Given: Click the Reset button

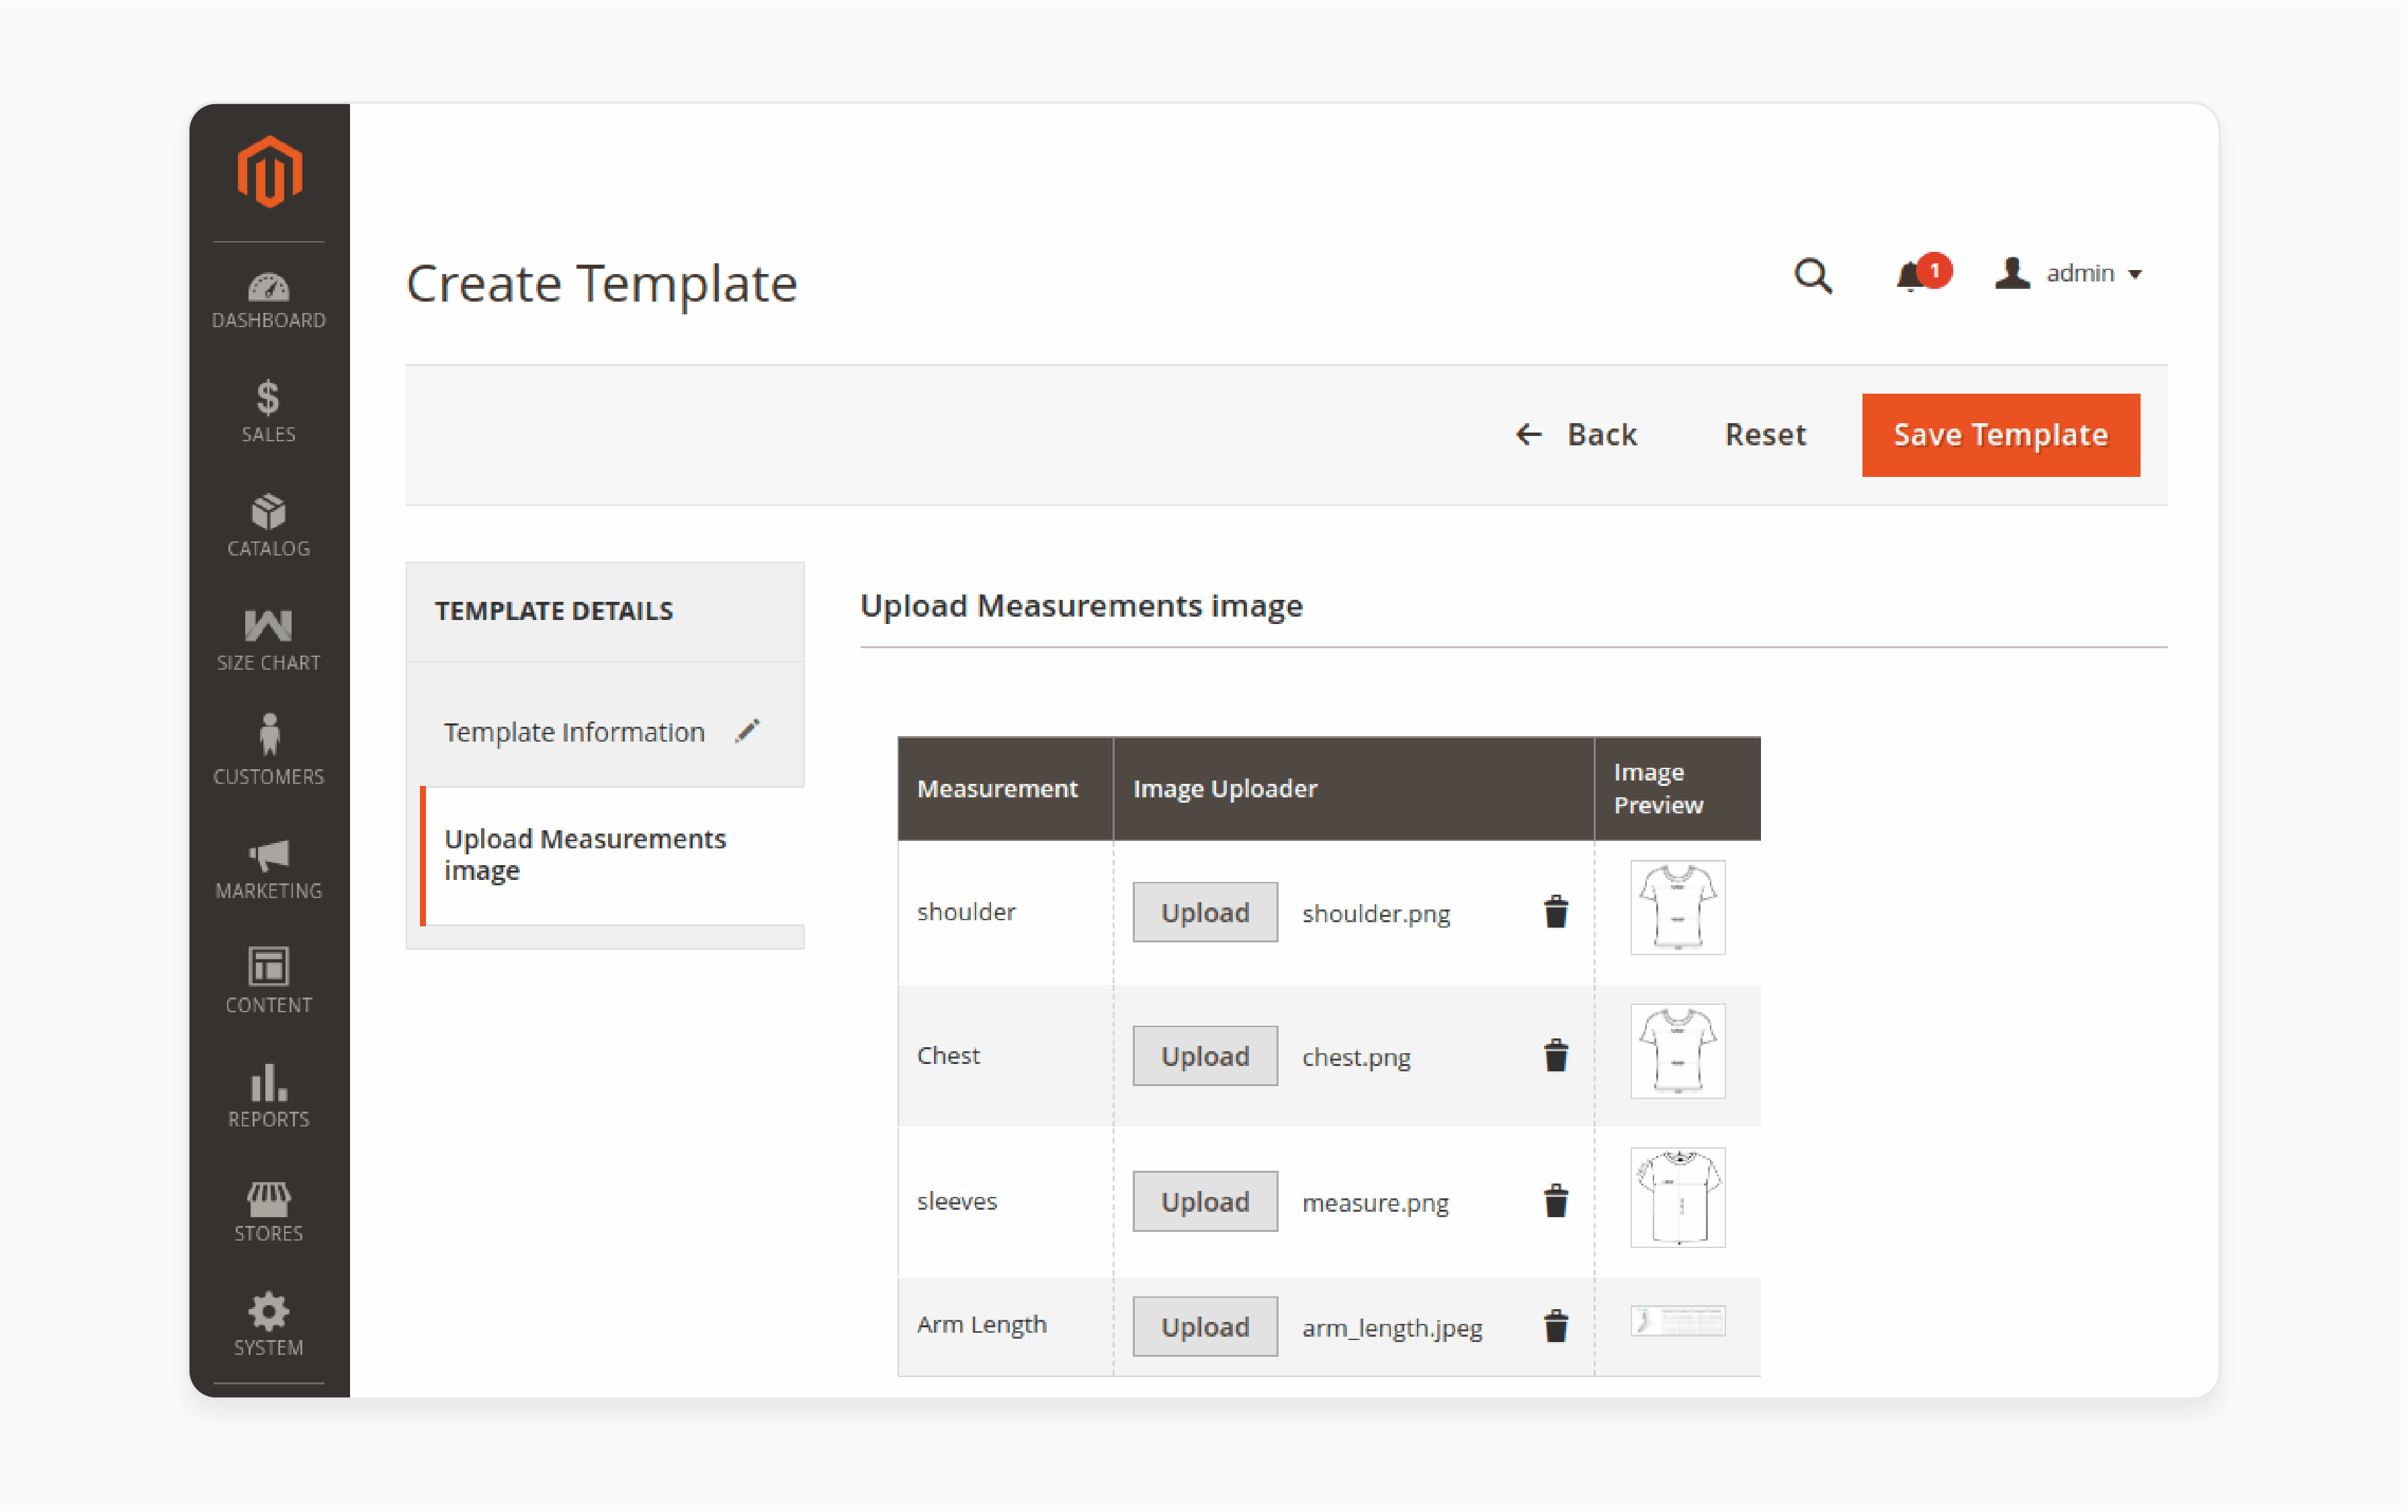Looking at the screenshot, I should [x=1765, y=434].
